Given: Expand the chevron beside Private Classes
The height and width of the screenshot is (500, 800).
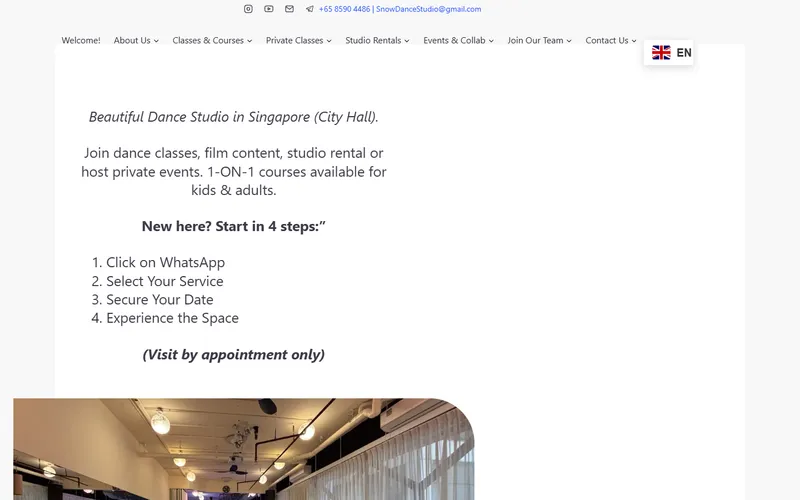Looking at the screenshot, I should (329, 41).
